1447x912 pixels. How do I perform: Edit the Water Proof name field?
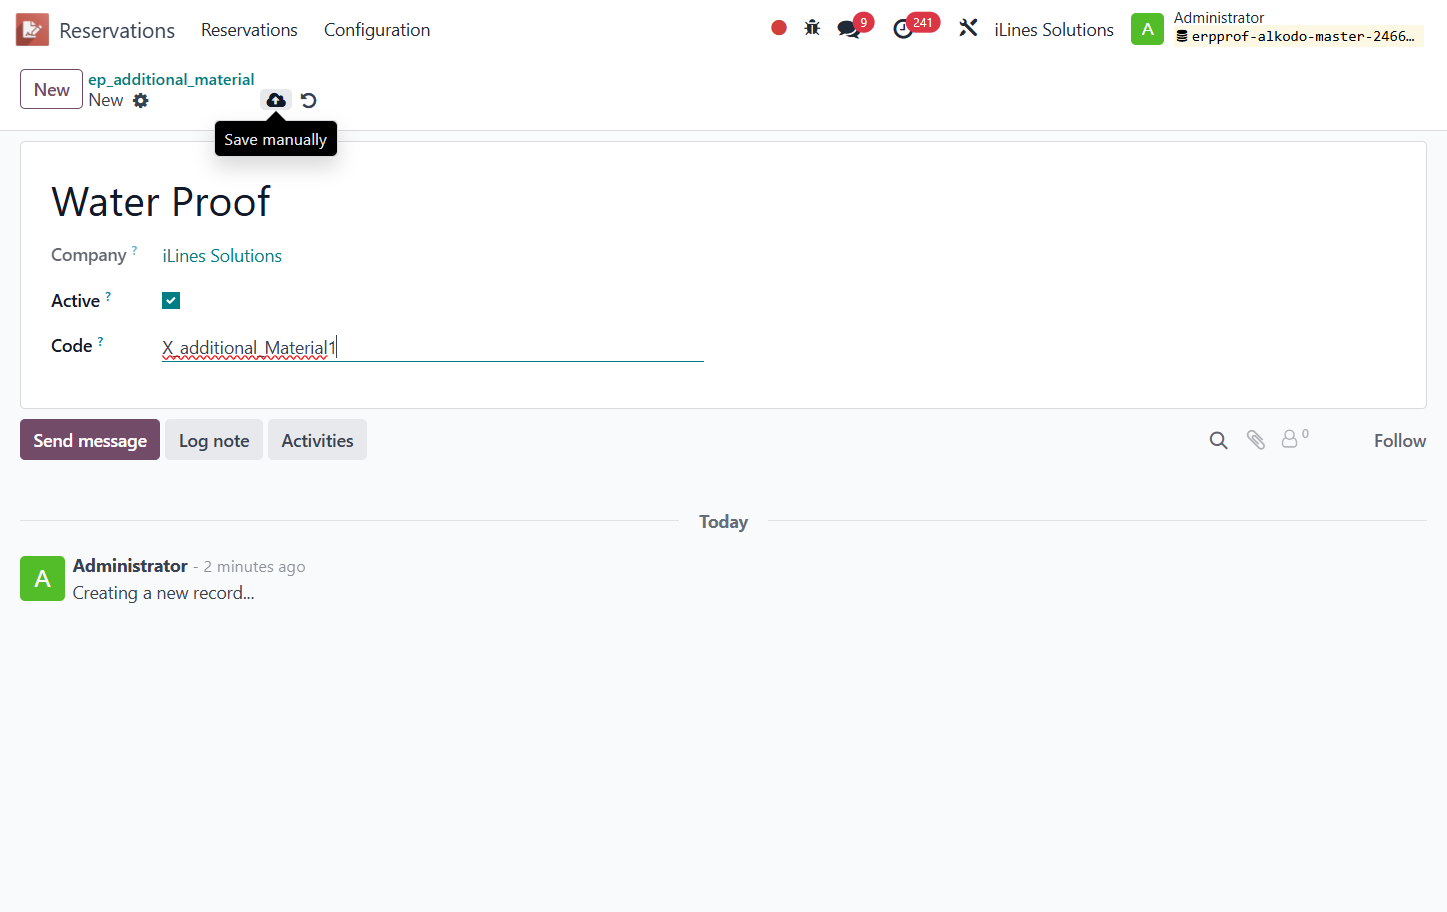pos(161,202)
